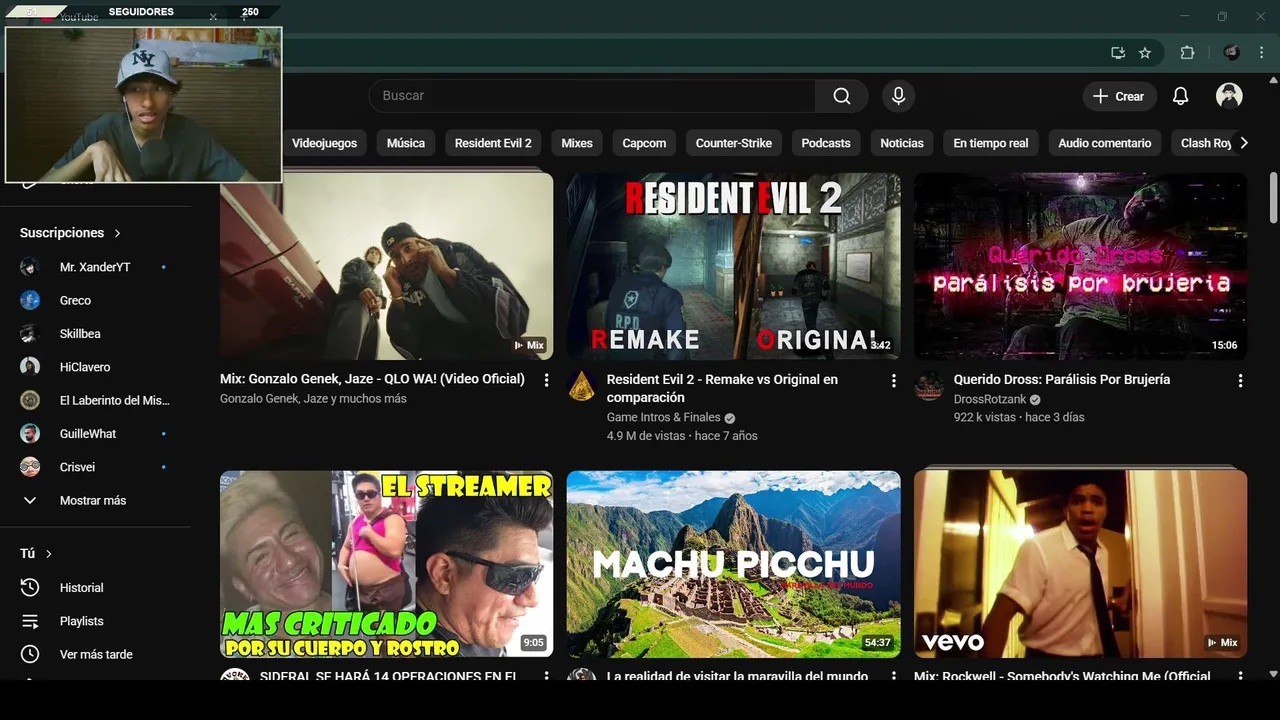The width and height of the screenshot is (1280, 720).
Task: Expand the Tú section chevron
Action: [x=48, y=554]
